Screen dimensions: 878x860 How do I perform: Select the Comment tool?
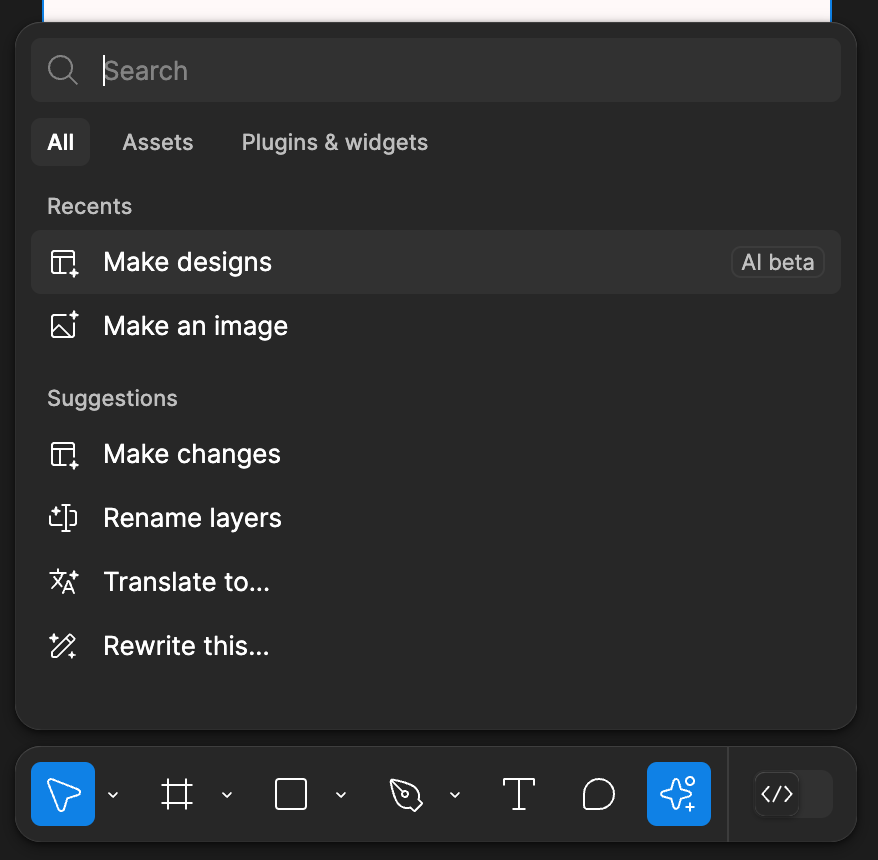coord(599,794)
